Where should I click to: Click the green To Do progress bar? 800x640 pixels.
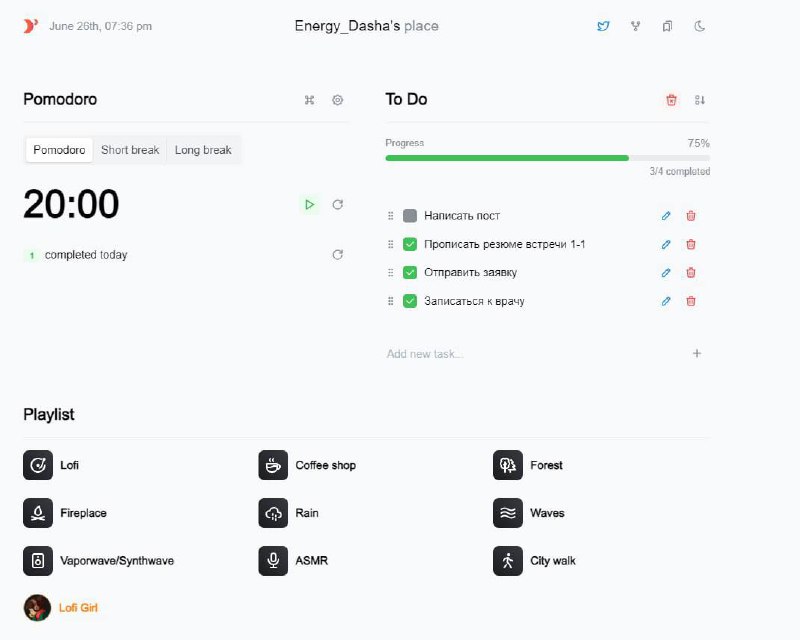pos(507,158)
